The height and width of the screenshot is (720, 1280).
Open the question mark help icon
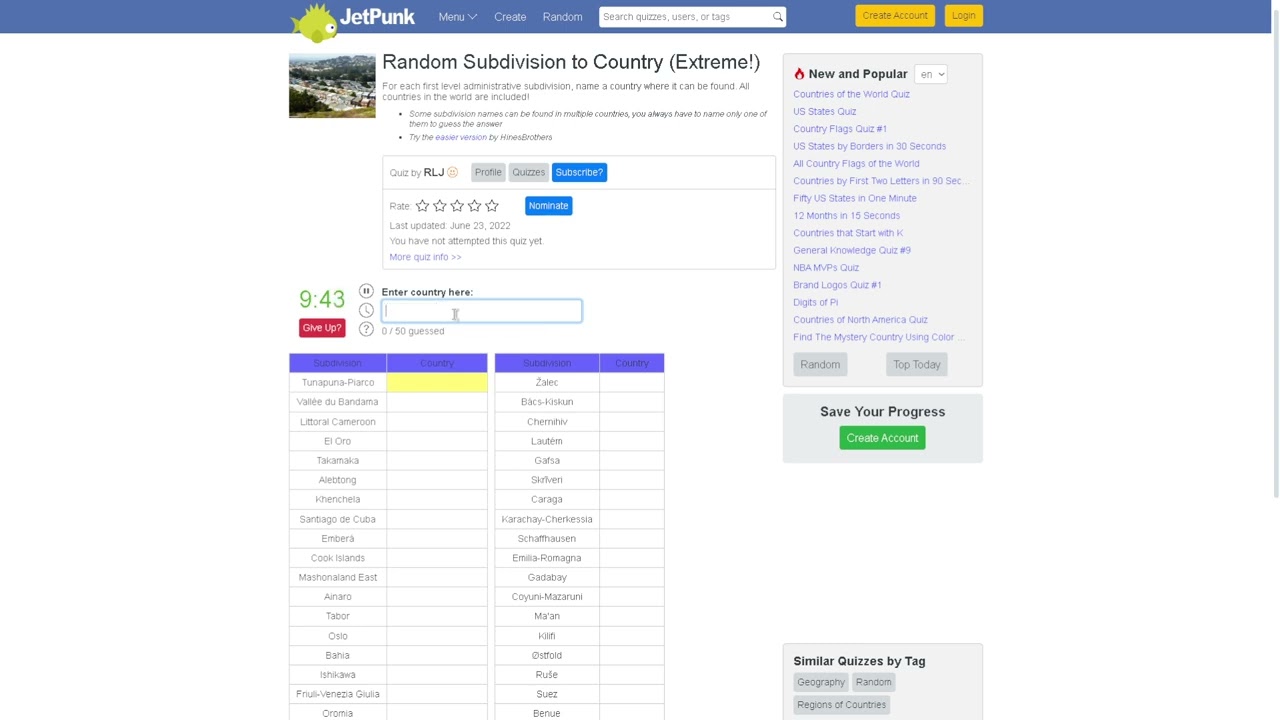point(366,330)
